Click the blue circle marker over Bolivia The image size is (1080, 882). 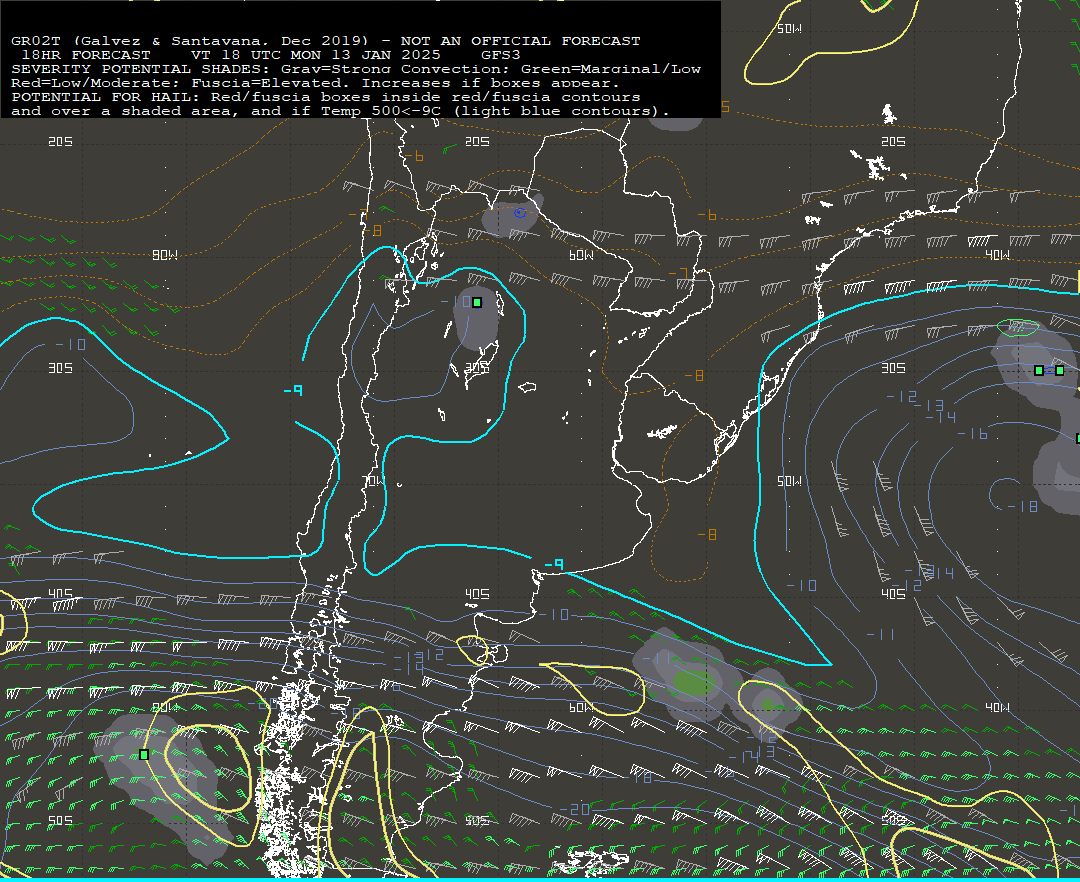coord(520,213)
